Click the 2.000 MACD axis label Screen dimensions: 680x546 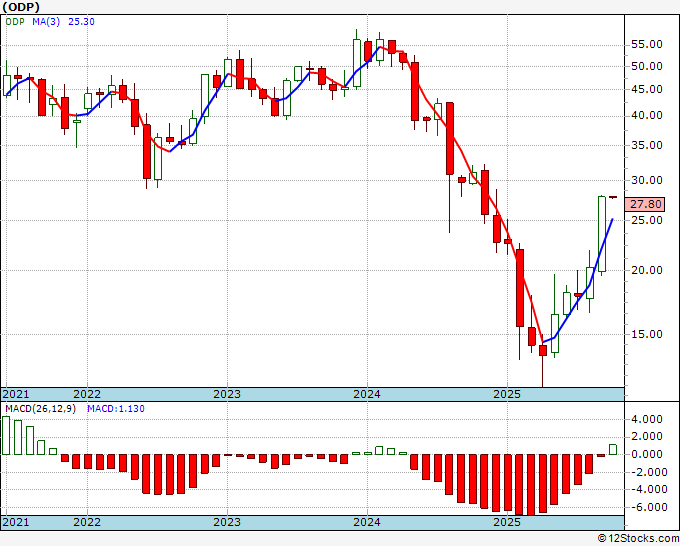pyautogui.click(x=647, y=437)
